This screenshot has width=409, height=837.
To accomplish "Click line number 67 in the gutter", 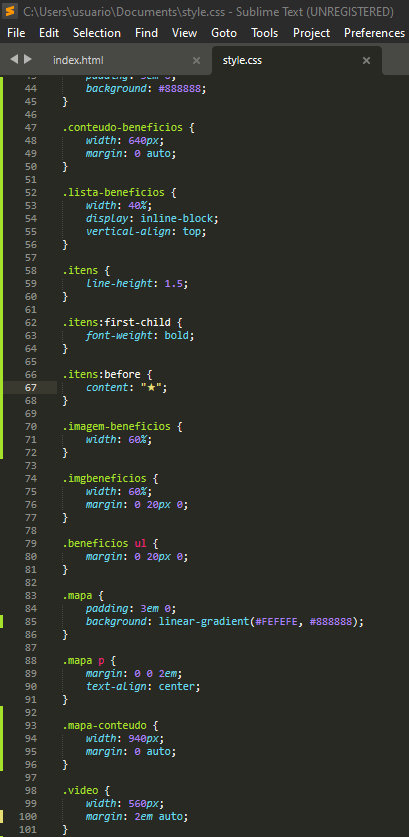I will (x=31, y=388).
